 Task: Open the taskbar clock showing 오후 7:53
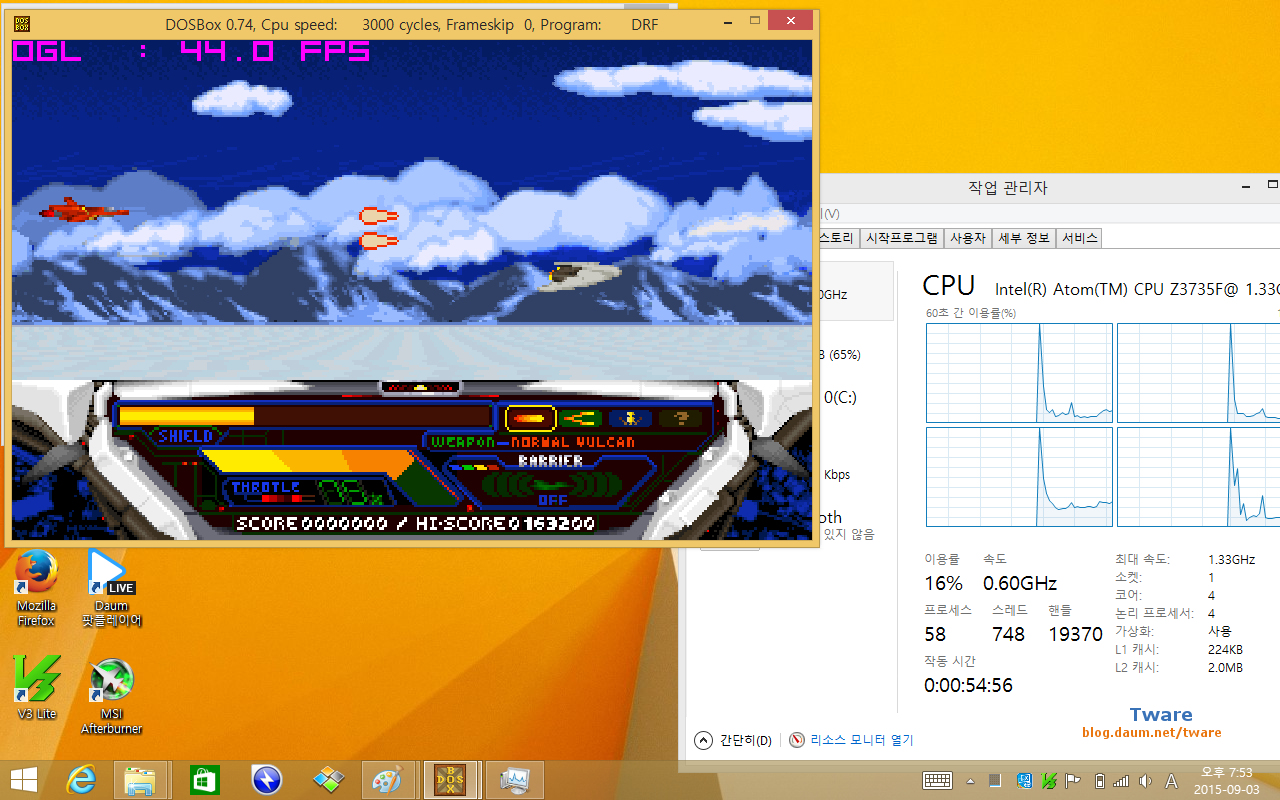click(x=1225, y=780)
